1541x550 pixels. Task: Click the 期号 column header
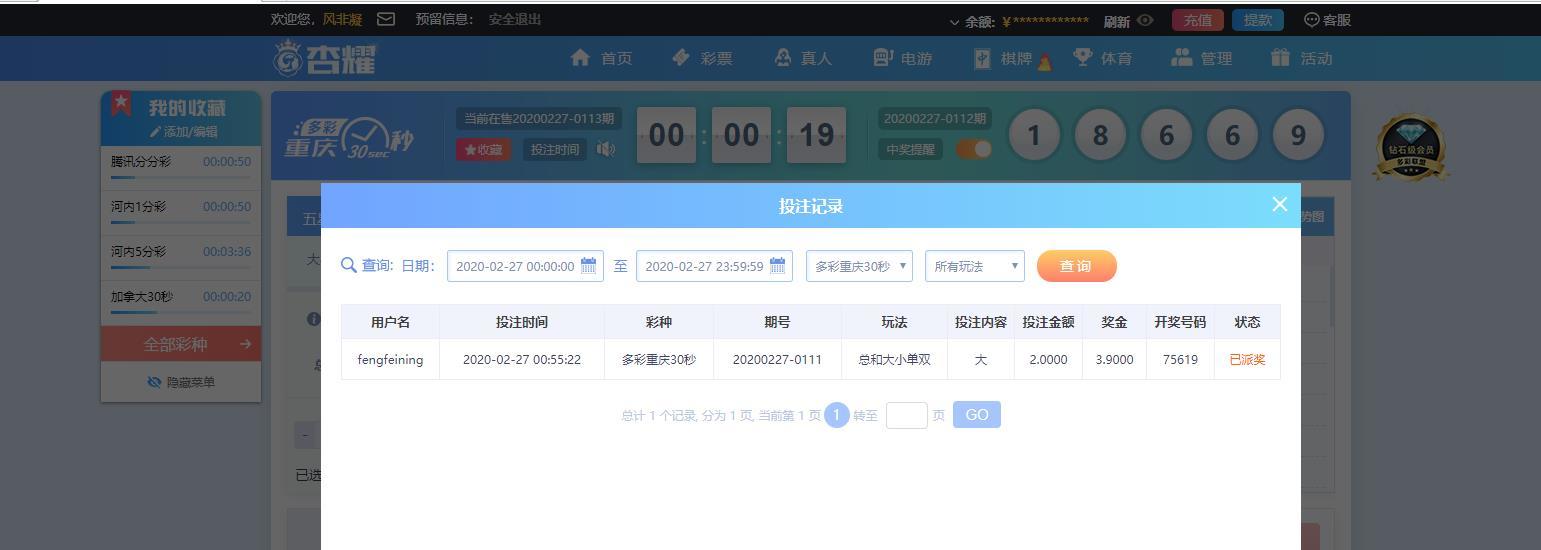(x=777, y=322)
